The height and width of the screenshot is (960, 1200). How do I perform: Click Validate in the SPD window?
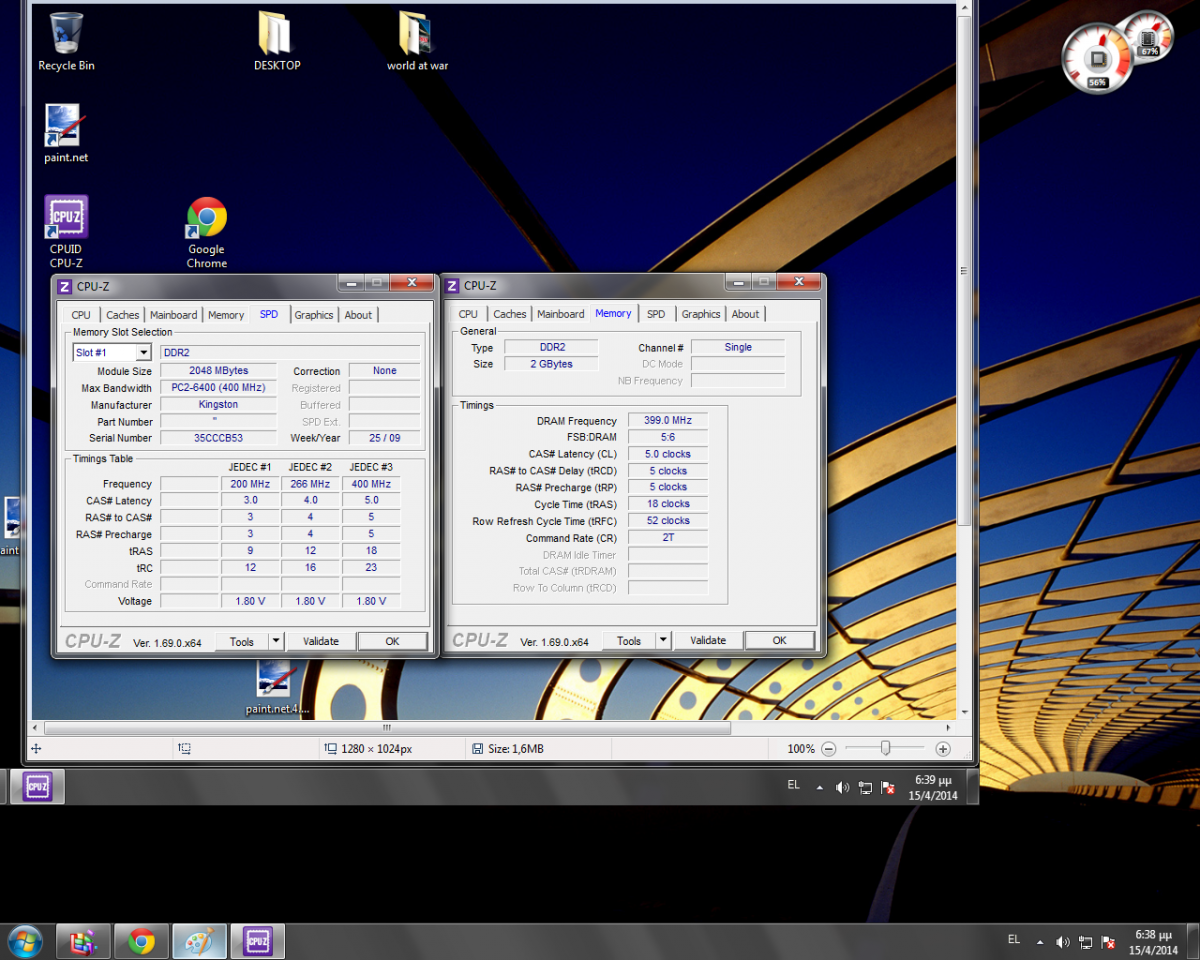click(321, 641)
